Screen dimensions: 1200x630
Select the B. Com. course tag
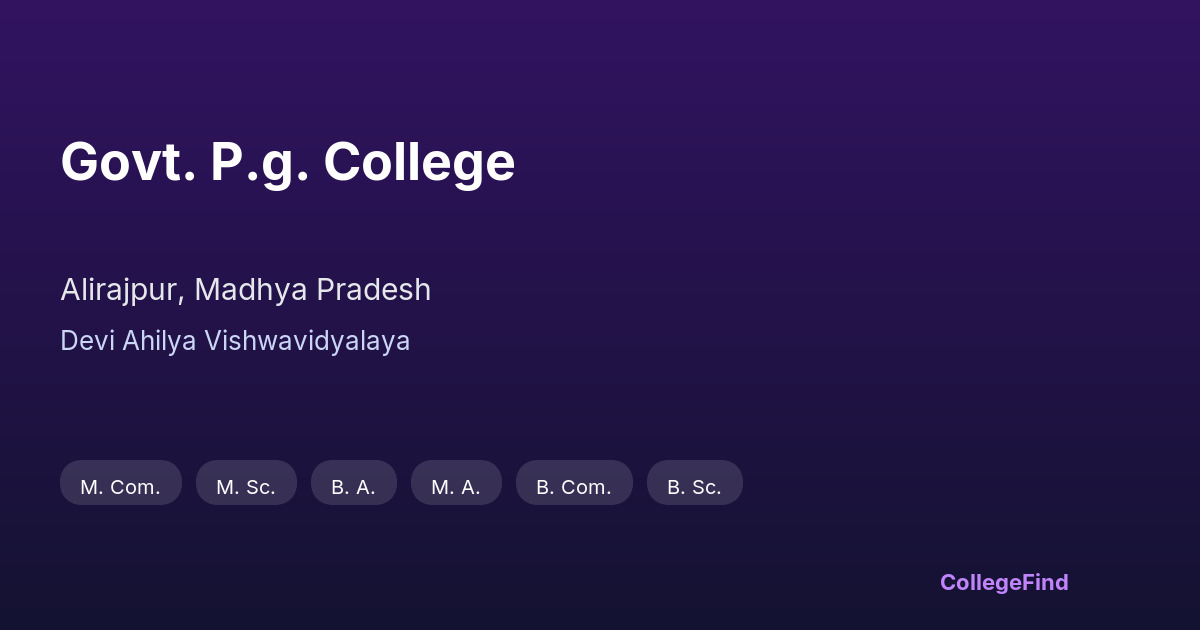(x=574, y=483)
